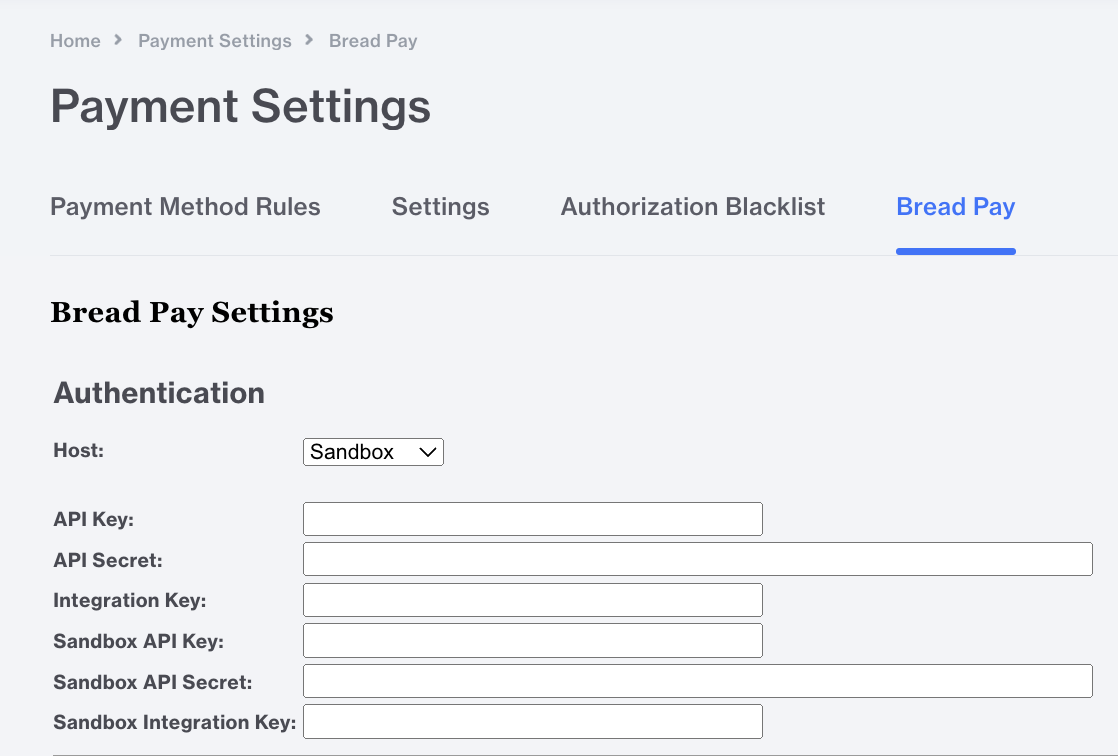Click the Sandbox API Key input

coord(532,640)
